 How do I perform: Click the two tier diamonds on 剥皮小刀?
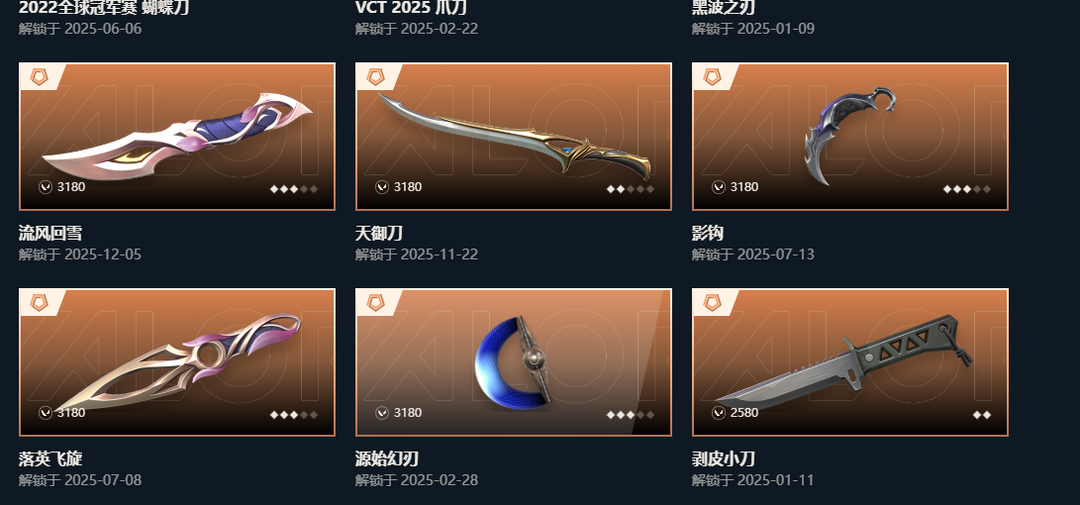point(982,415)
